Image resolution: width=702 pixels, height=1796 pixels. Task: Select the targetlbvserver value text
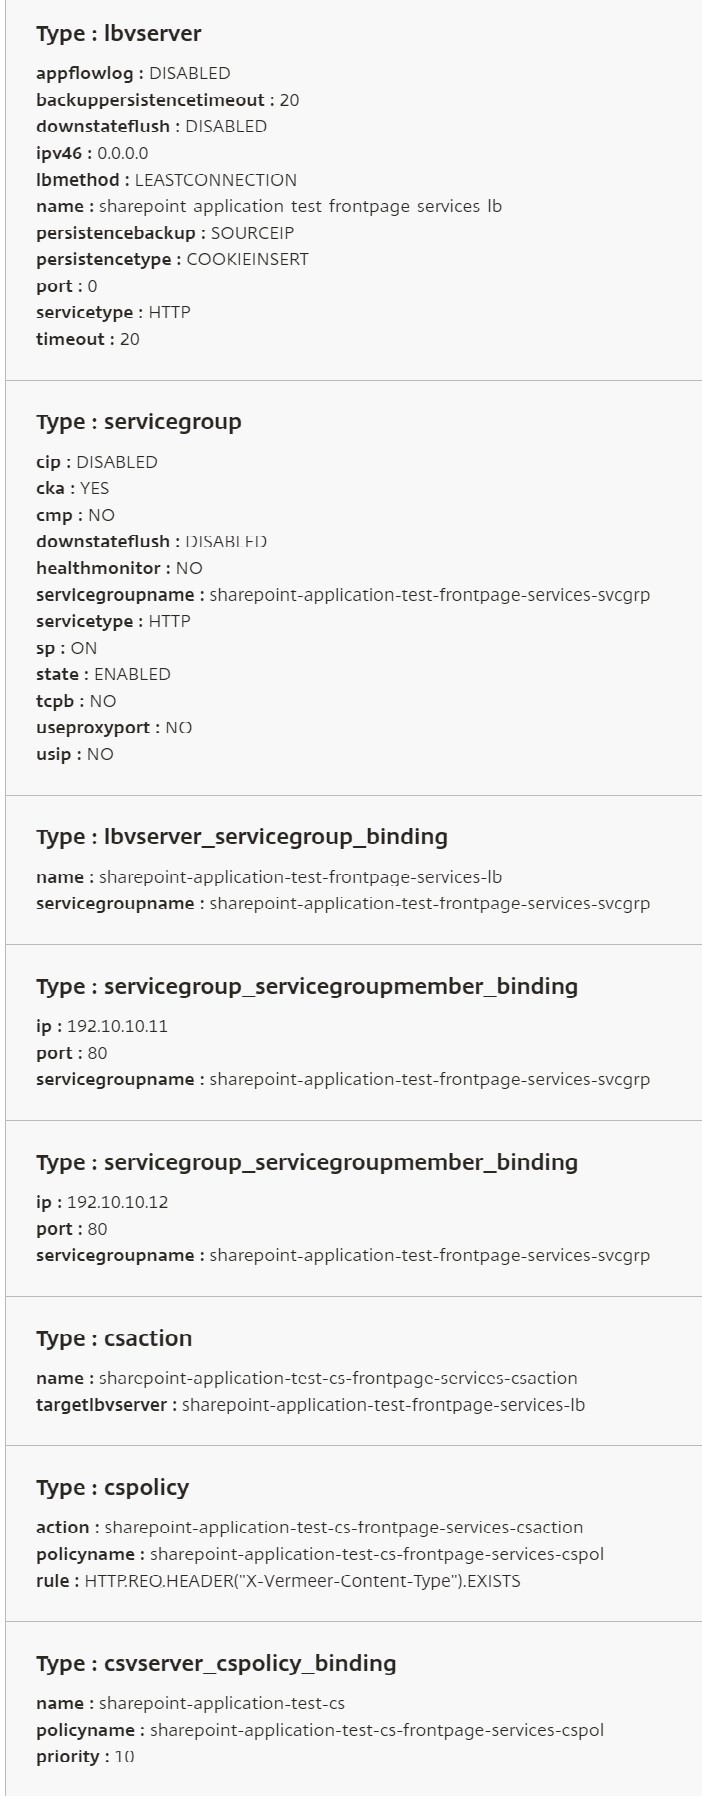click(x=383, y=1405)
